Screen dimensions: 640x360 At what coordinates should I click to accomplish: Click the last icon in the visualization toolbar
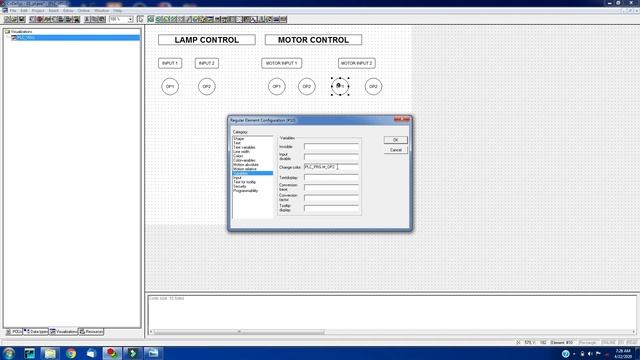(x=284, y=20)
